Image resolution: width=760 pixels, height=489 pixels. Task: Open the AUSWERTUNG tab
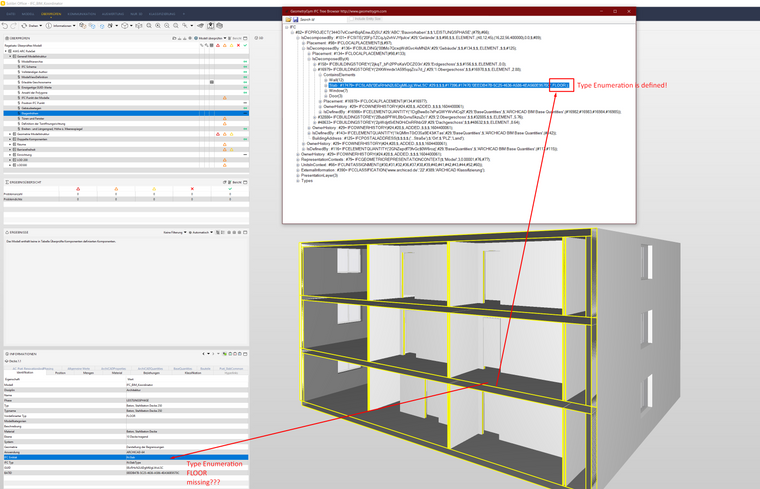[113, 14]
